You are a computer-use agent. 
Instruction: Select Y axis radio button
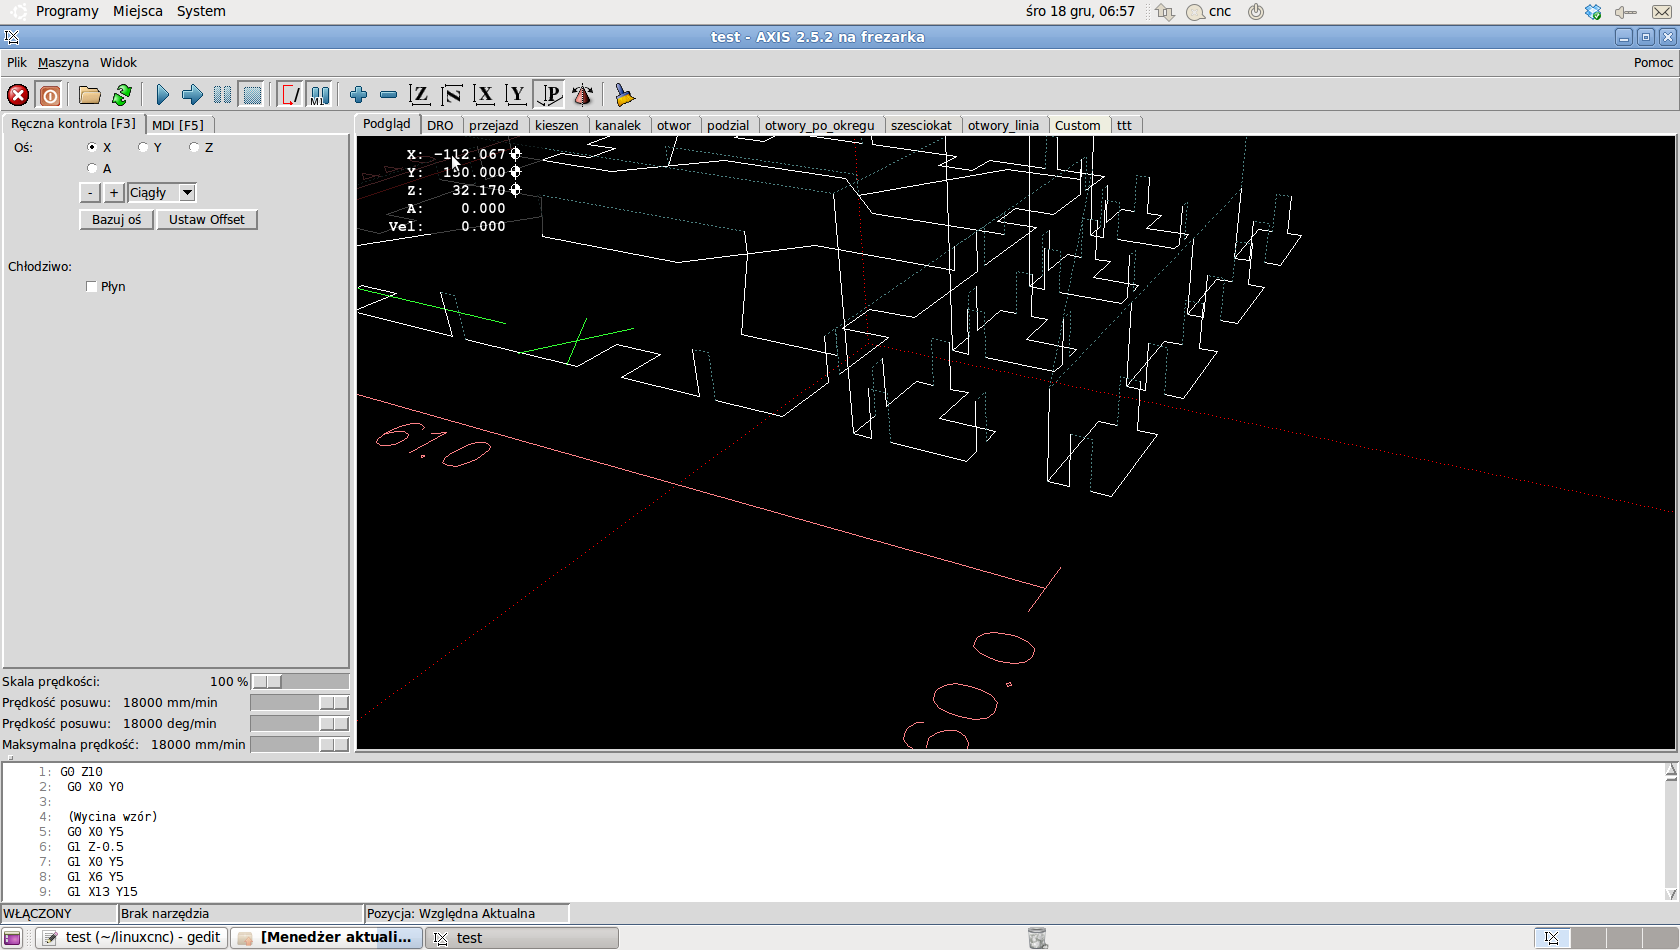tap(143, 147)
